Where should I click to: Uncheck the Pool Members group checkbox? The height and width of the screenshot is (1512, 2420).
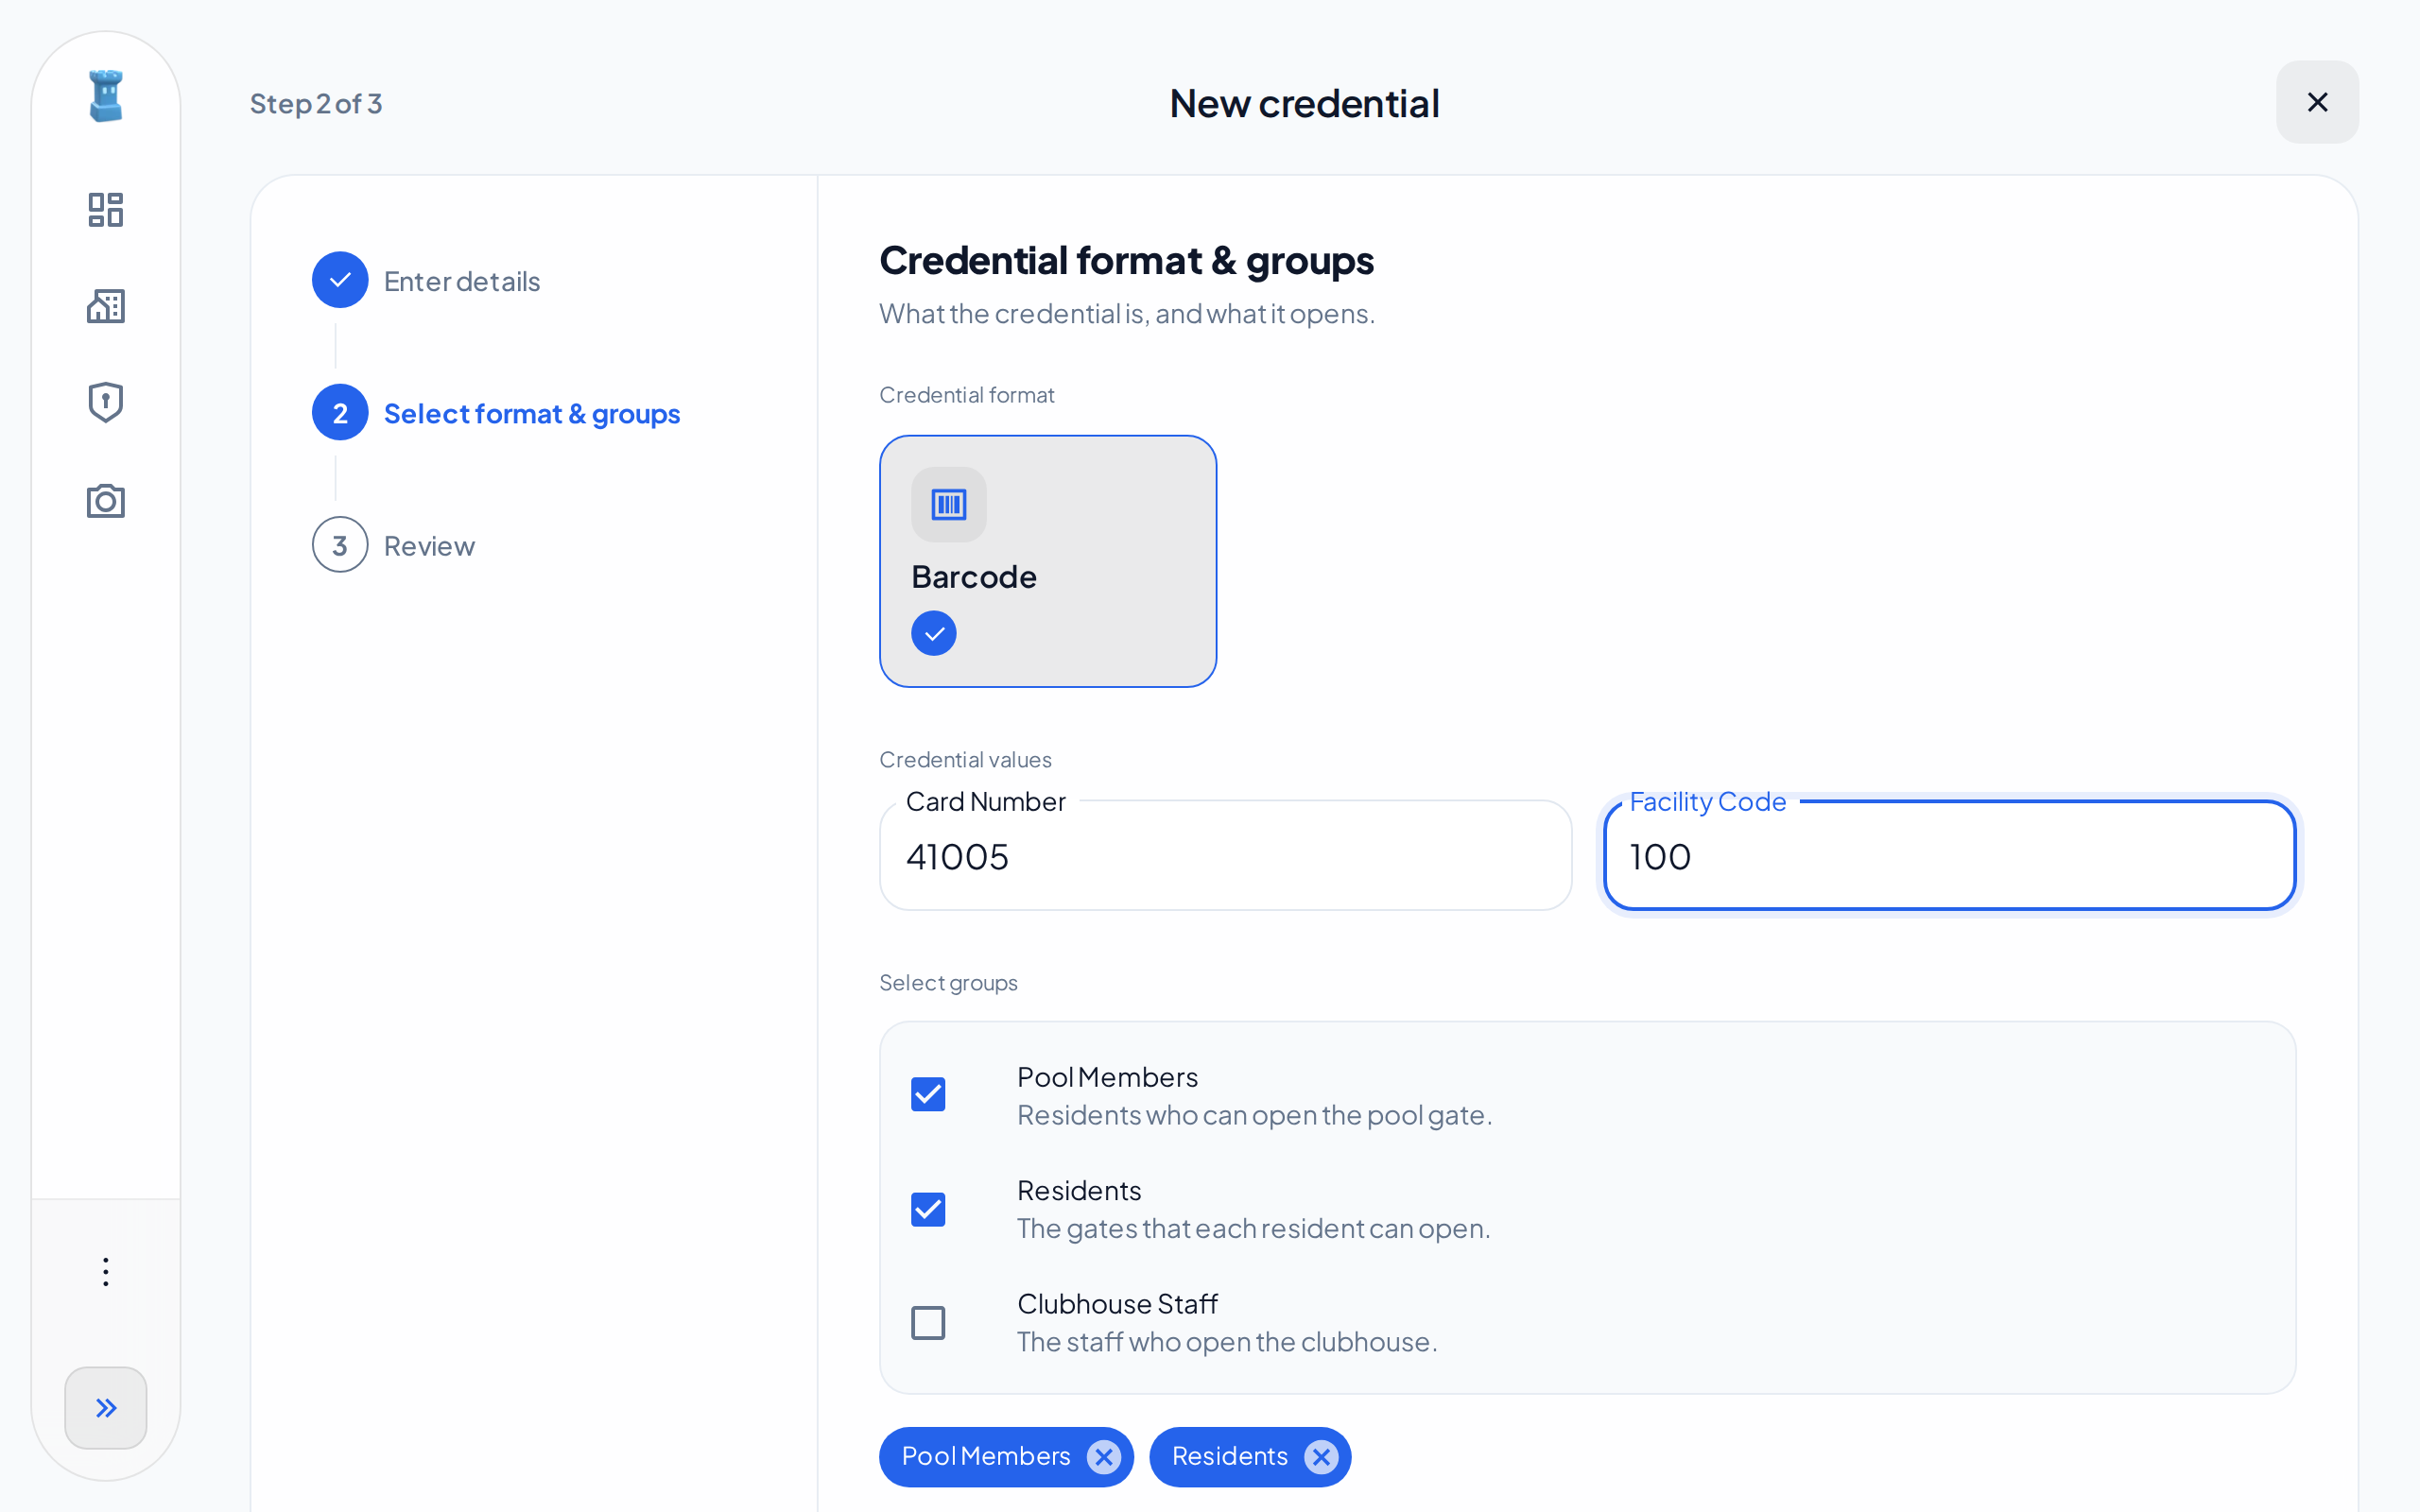point(928,1095)
